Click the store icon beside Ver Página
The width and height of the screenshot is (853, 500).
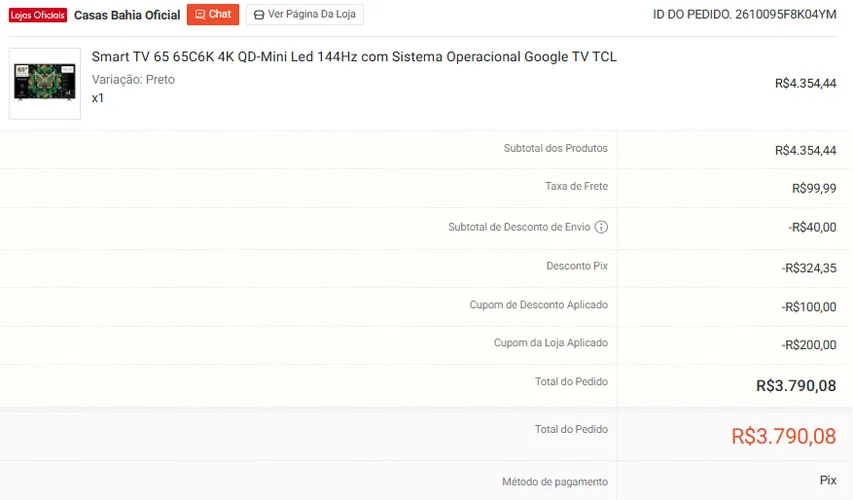click(259, 15)
